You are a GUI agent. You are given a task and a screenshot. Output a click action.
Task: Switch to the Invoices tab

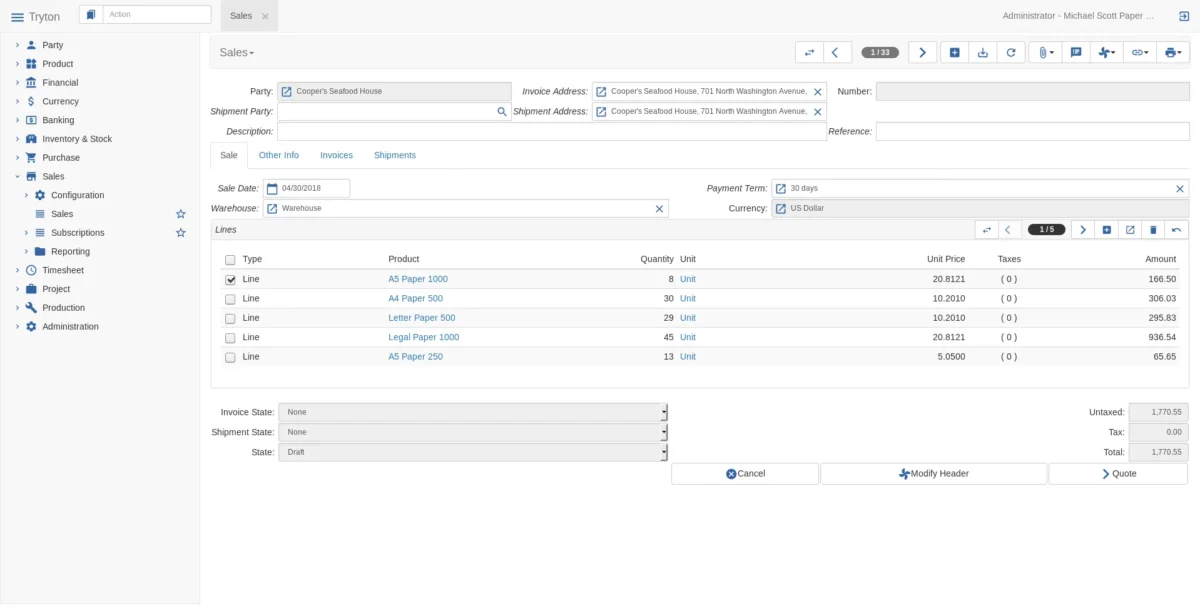pyautogui.click(x=336, y=155)
